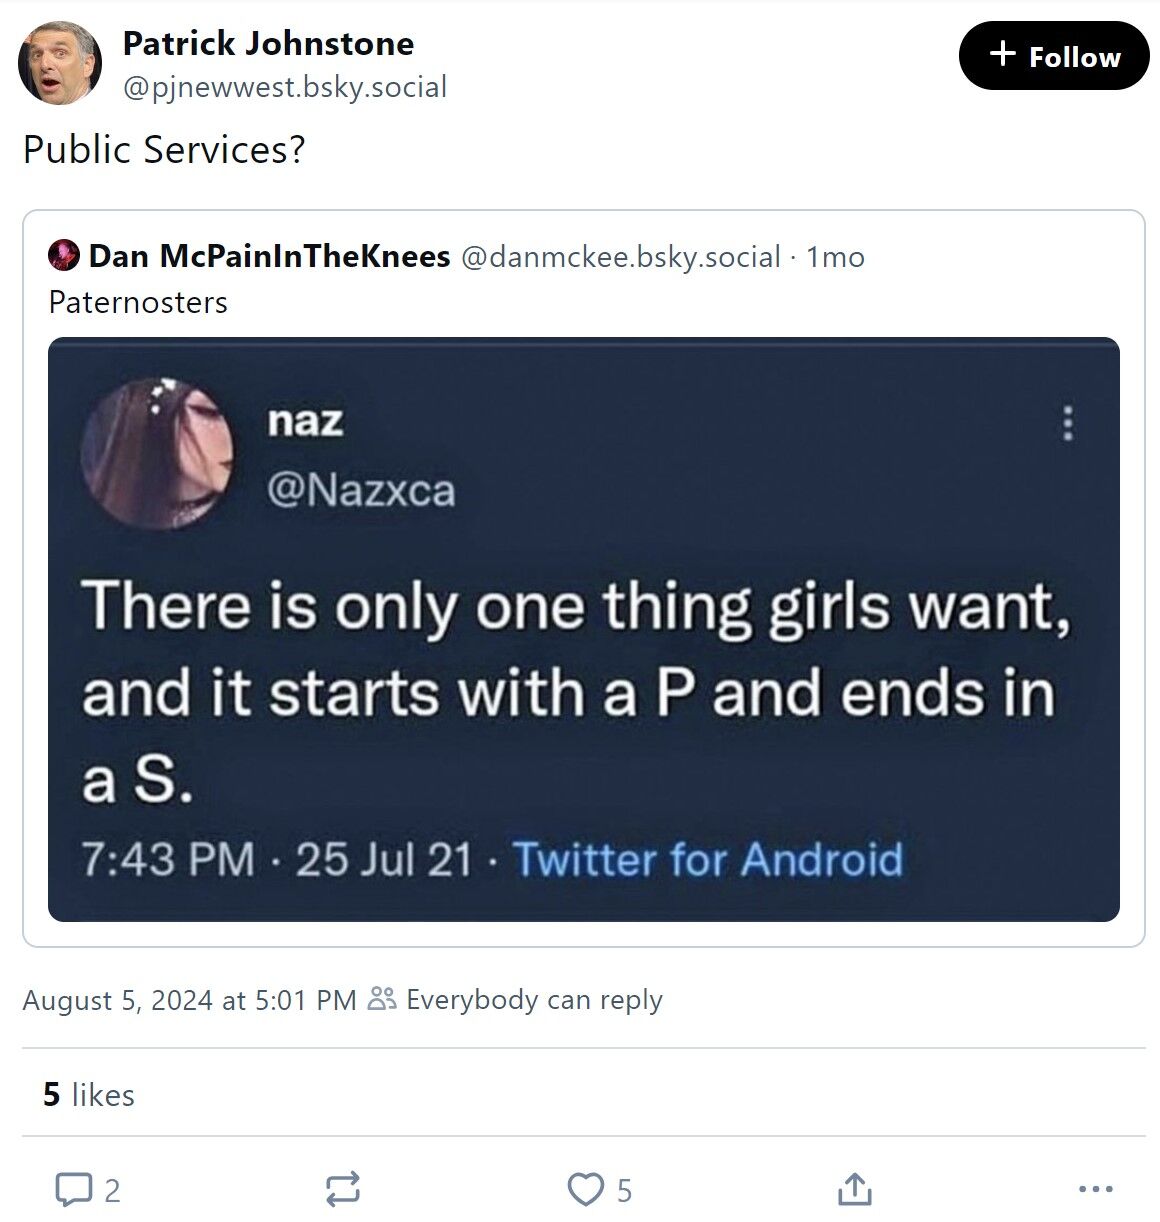The height and width of the screenshot is (1222, 1160).
Task: Open @danmckee.bsky.social profile
Action: pyautogui.click(x=619, y=256)
